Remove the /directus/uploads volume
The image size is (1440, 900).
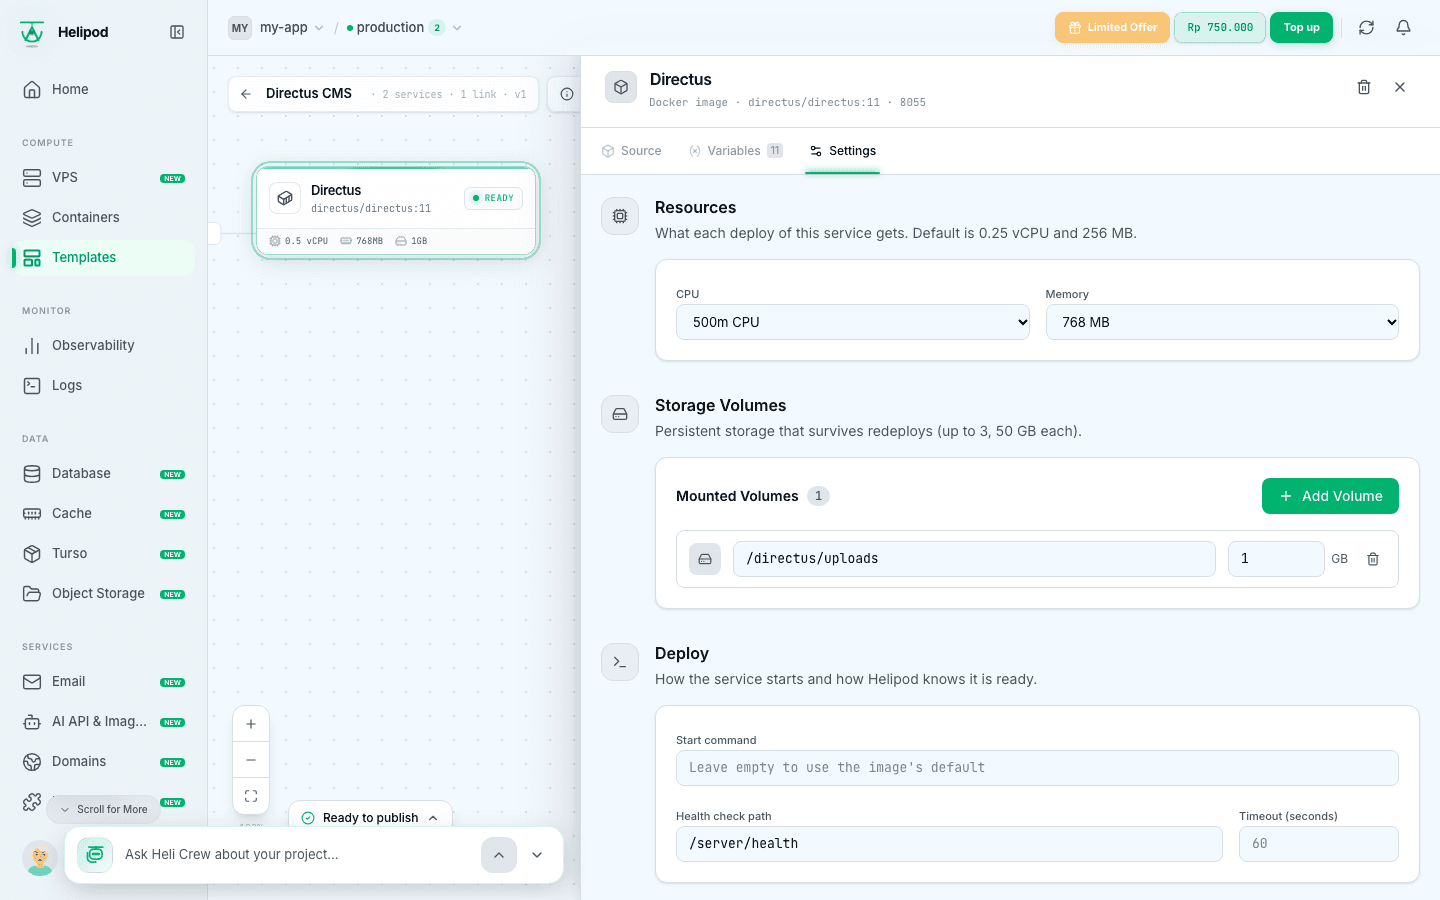[1373, 559]
